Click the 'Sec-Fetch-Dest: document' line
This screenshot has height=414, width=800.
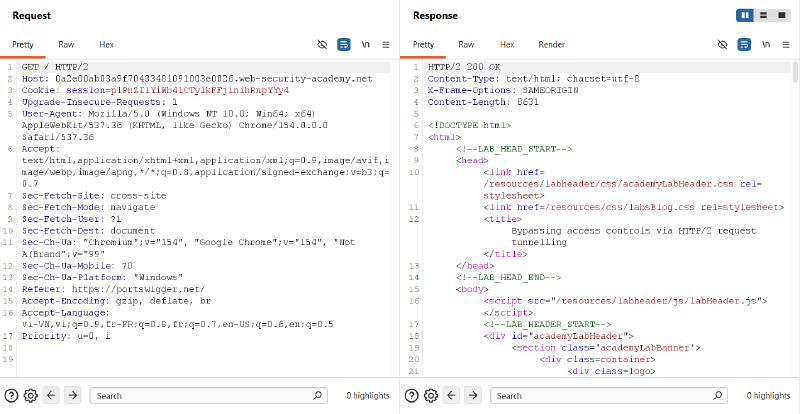[88, 231]
